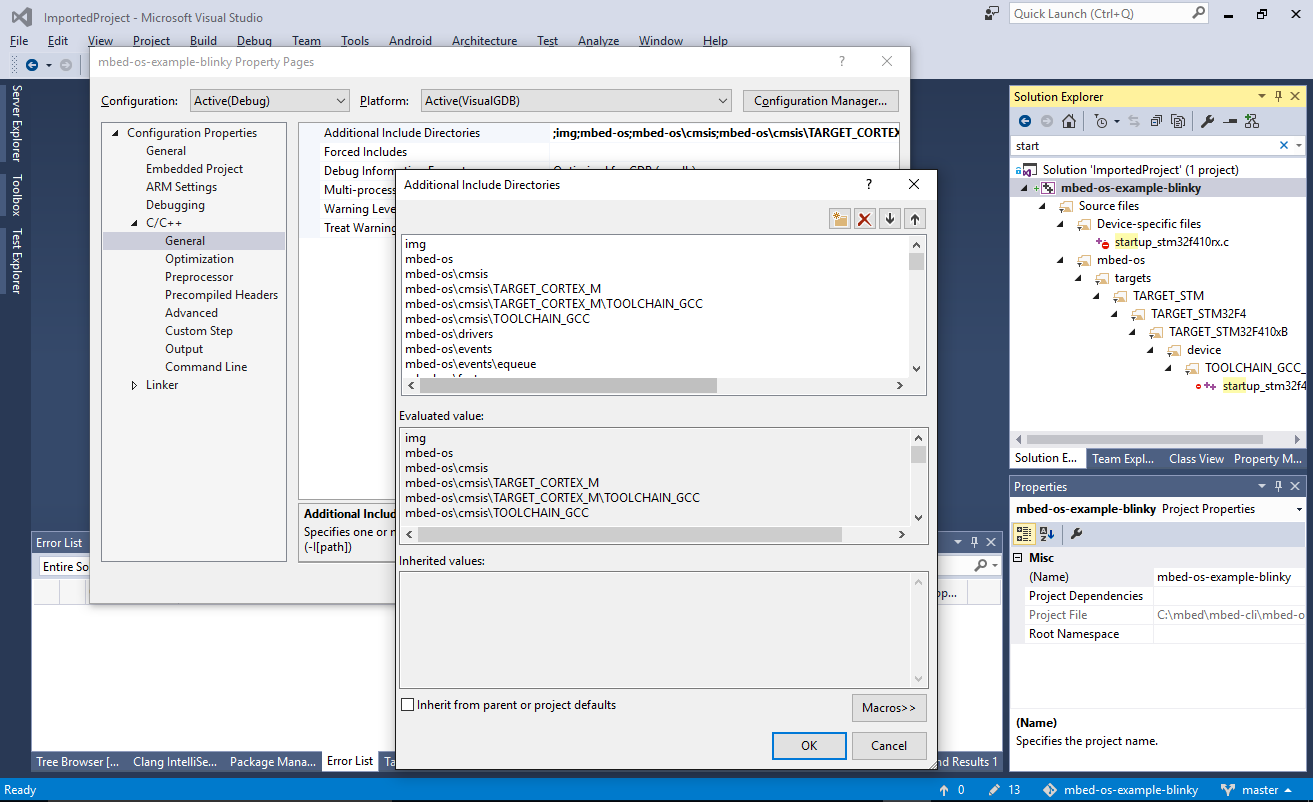Viewport: 1313px width, 802px height.
Task: Switch to Team Explorer tab
Action: pyautogui.click(x=1123, y=459)
